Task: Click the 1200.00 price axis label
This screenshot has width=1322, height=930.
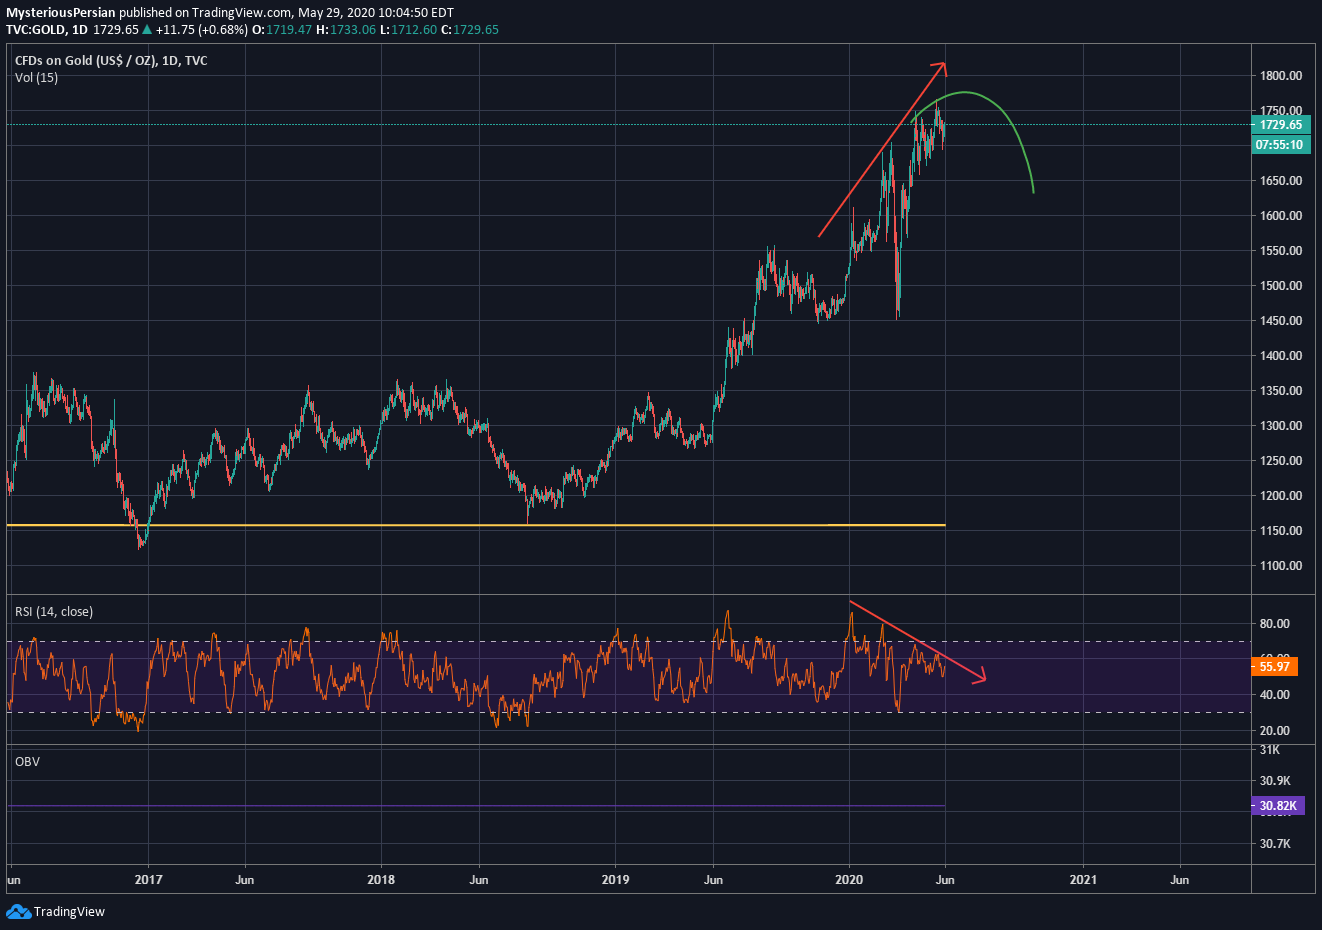Action: 1281,496
